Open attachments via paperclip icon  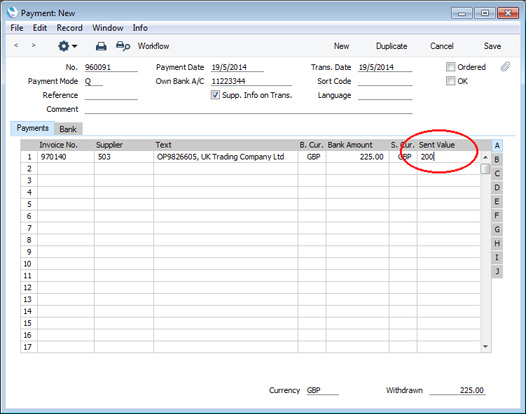click(x=505, y=67)
